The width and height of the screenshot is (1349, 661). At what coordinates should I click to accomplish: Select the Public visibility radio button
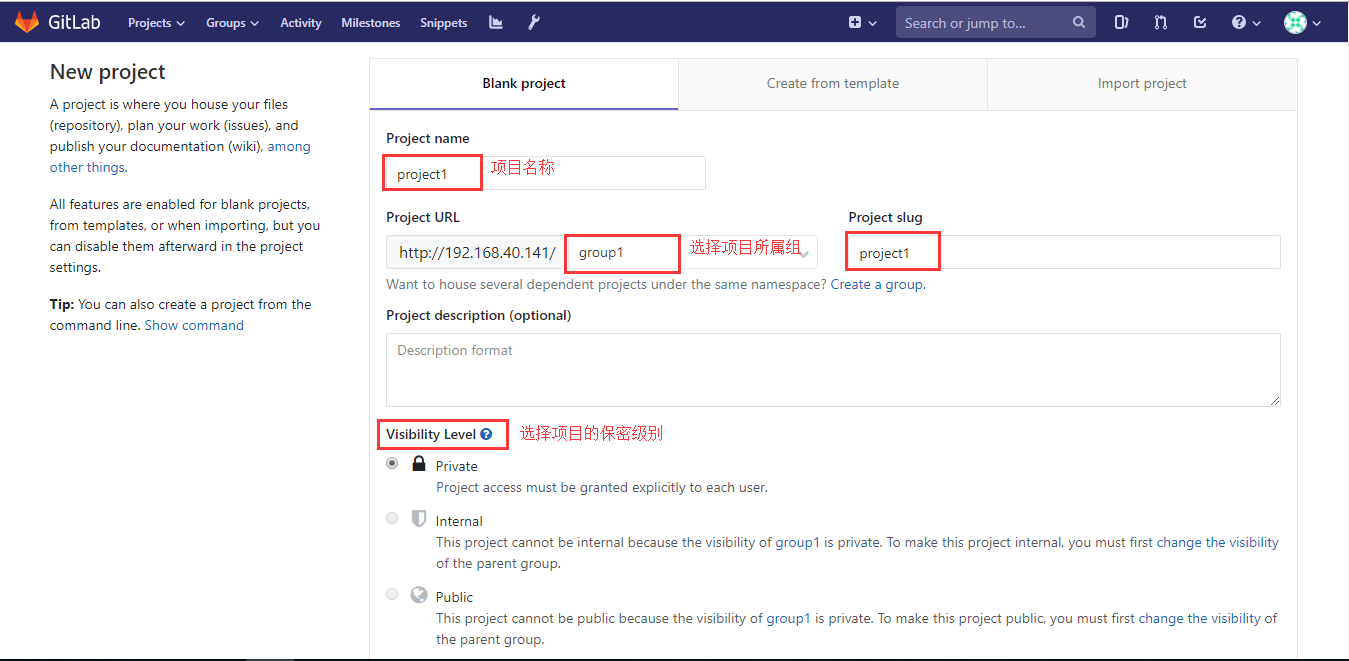[x=392, y=595]
